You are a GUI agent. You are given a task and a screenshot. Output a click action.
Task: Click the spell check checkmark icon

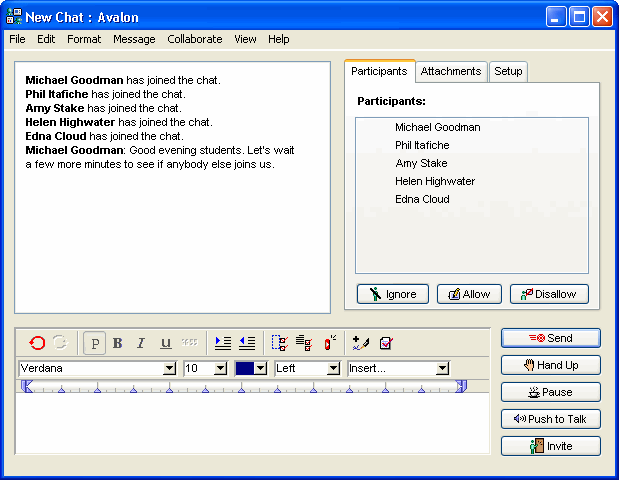386,343
